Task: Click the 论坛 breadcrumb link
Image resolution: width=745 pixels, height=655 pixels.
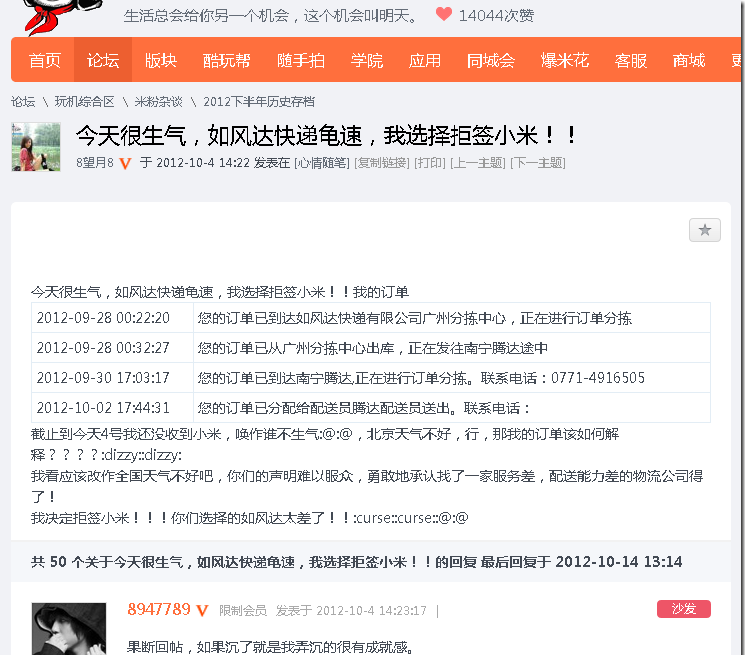Action: point(23,102)
